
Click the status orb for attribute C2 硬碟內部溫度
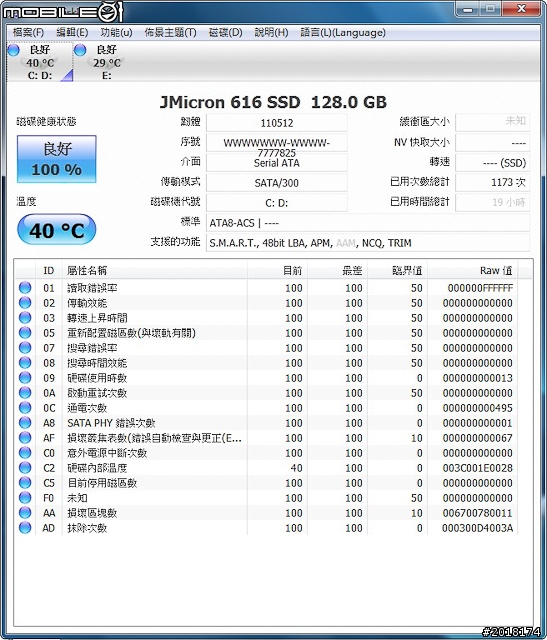tap(25, 467)
